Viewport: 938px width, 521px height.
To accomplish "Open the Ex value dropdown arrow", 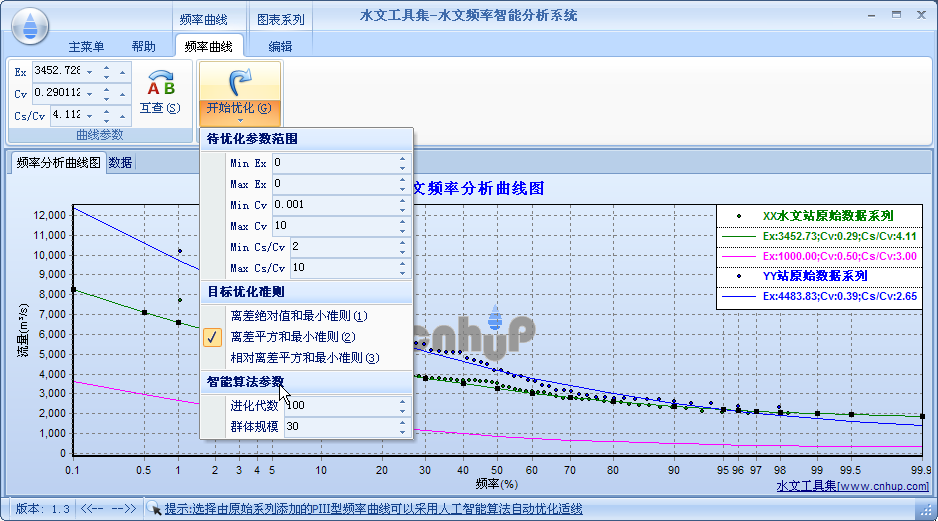I will click(x=89, y=72).
